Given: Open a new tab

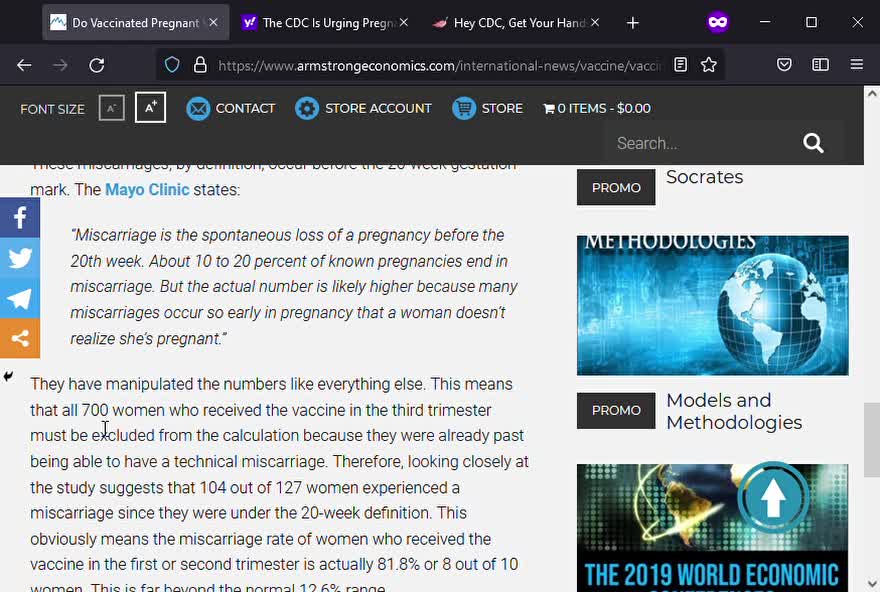Looking at the screenshot, I should click(x=632, y=23).
